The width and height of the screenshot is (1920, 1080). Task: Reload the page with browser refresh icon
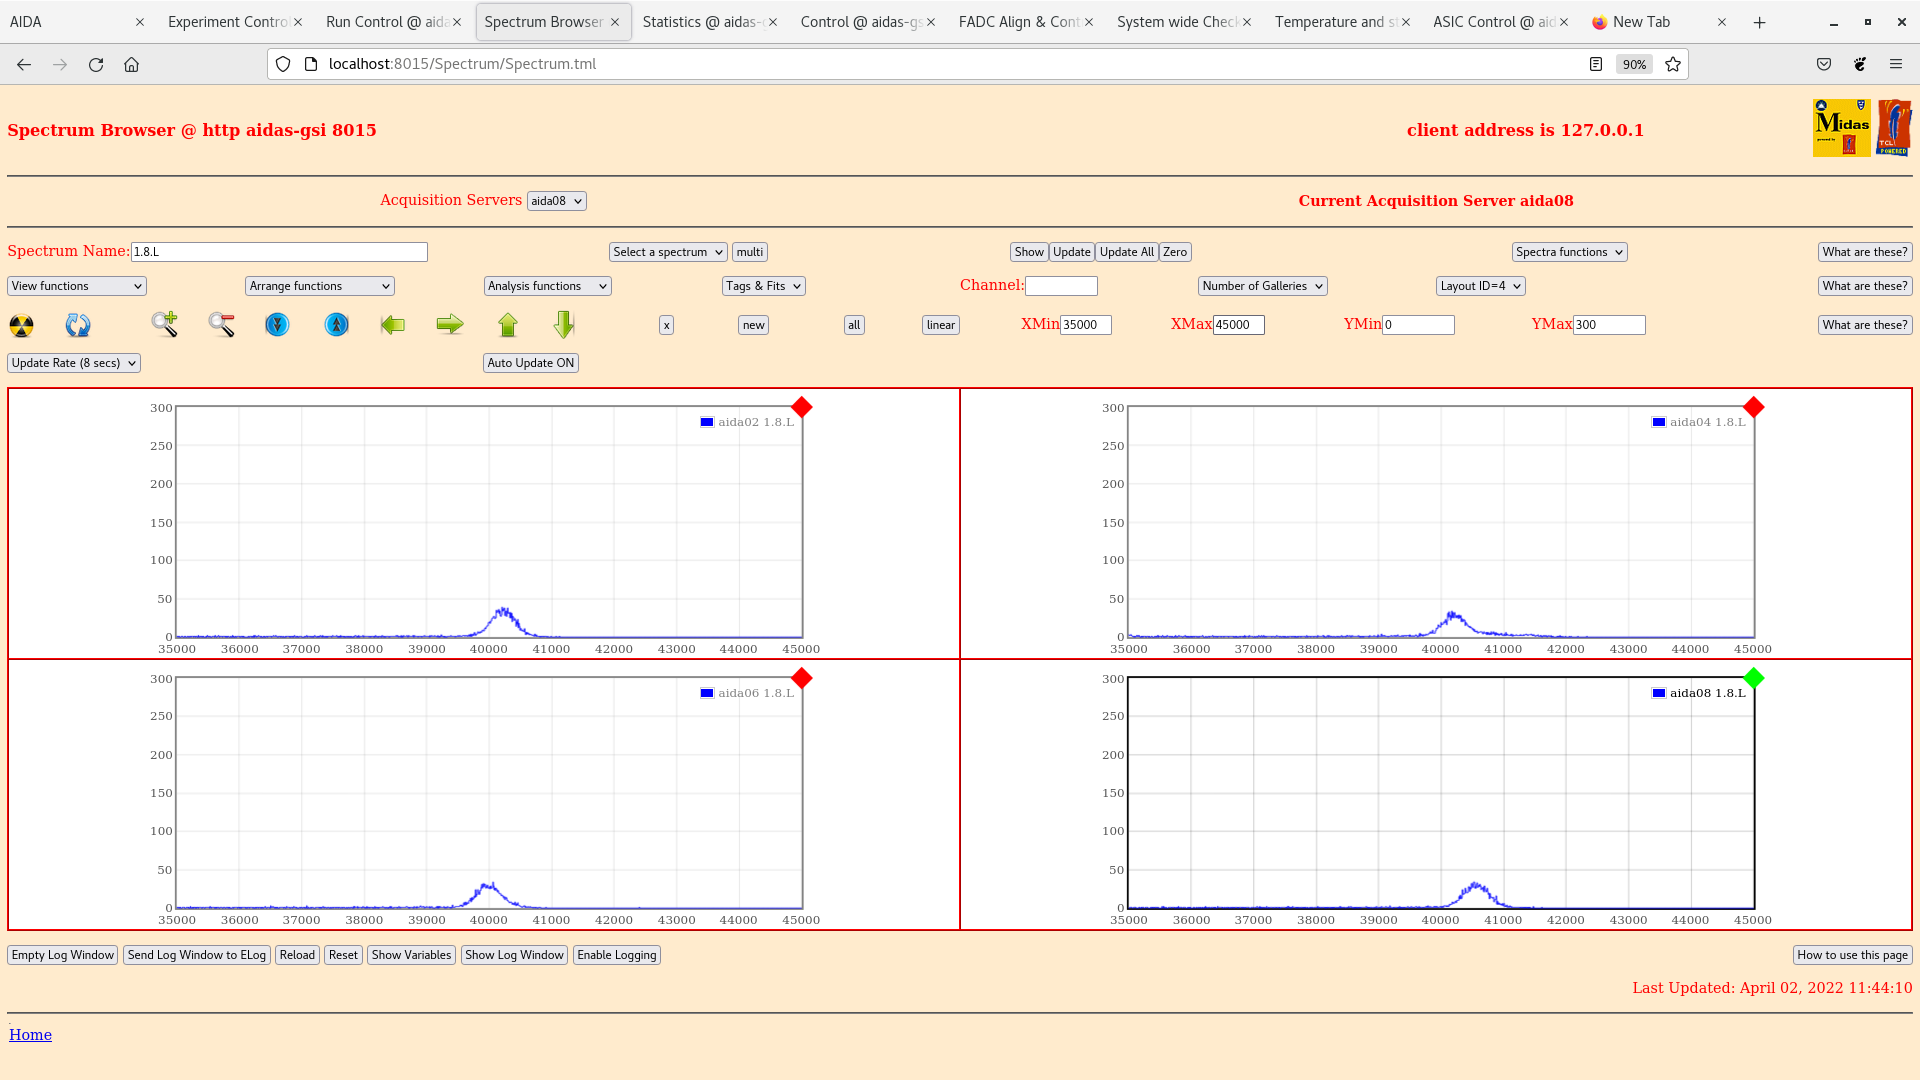coord(96,64)
